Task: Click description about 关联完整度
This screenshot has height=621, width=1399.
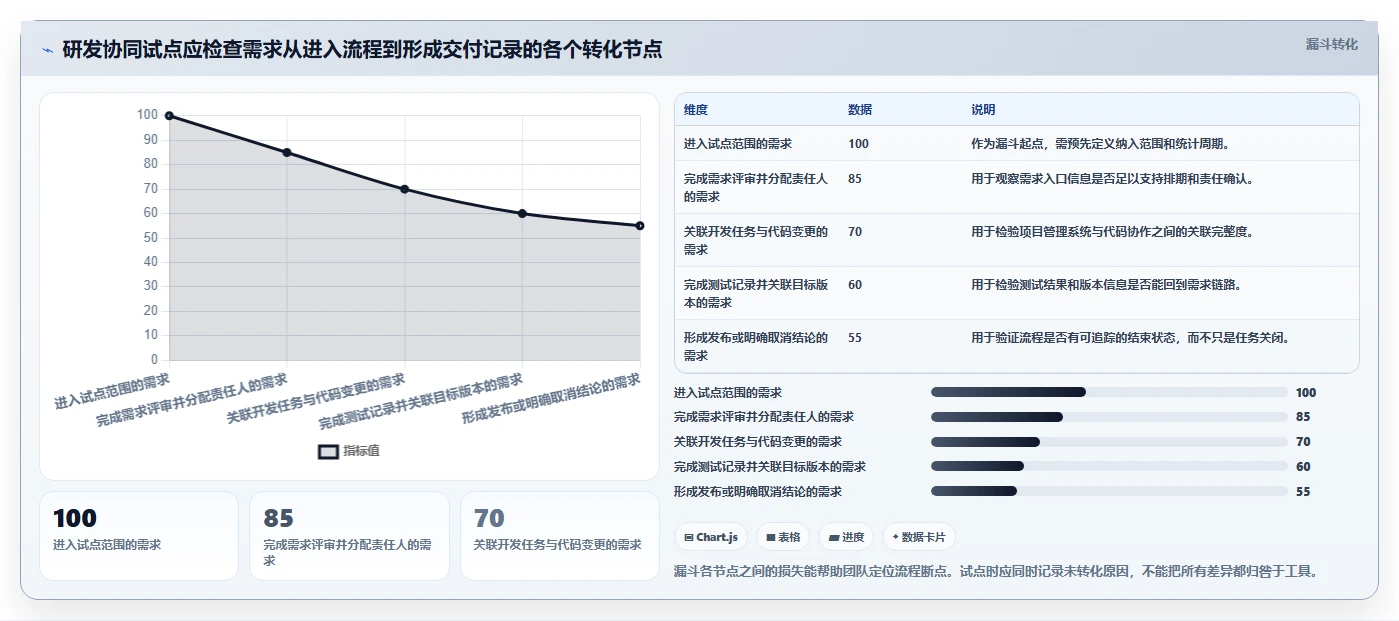Action: pos(1112,232)
